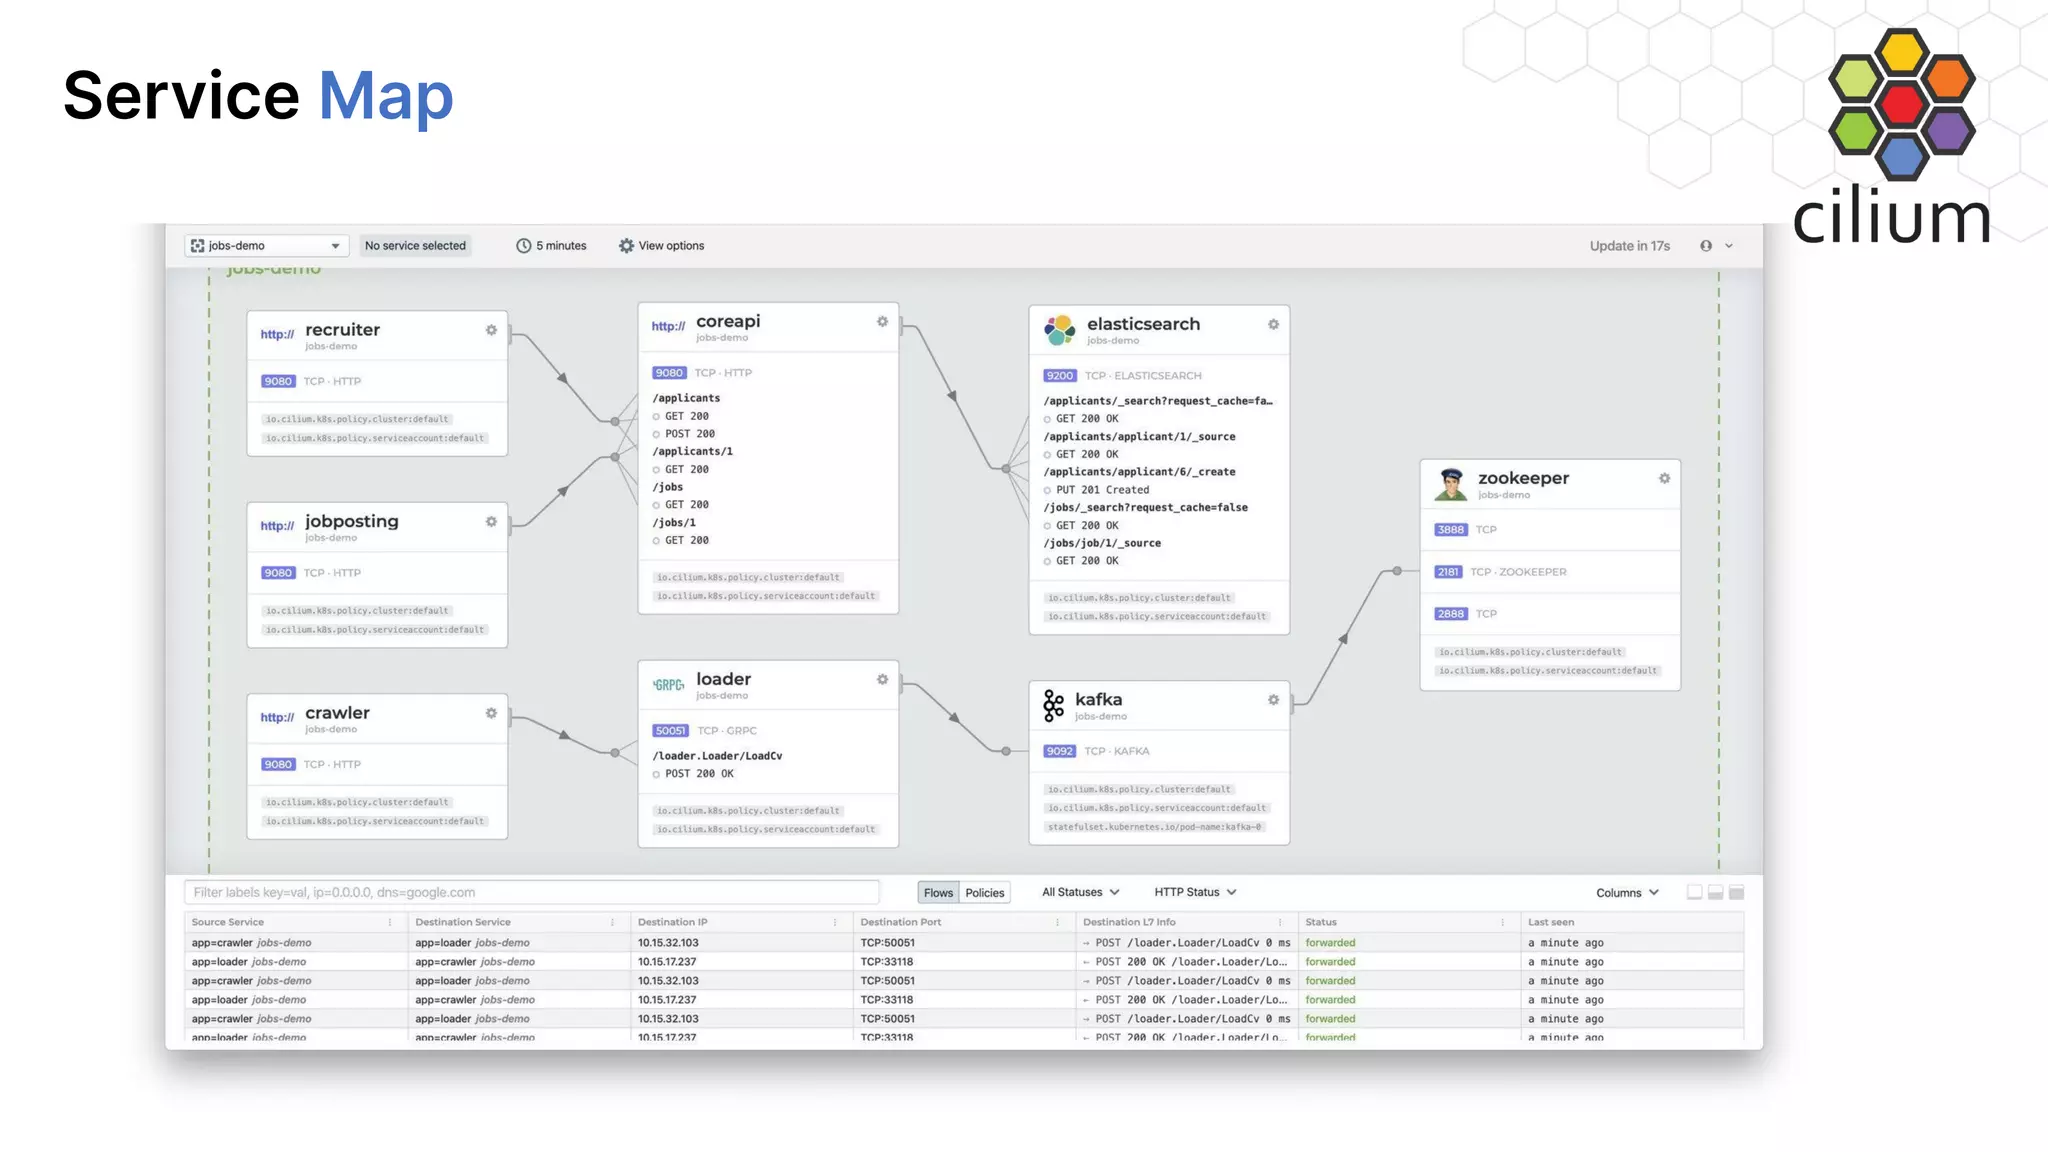This screenshot has height=1152, width=2048.
Task: Maximize flows panel with full-height layout
Action: click(1736, 892)
